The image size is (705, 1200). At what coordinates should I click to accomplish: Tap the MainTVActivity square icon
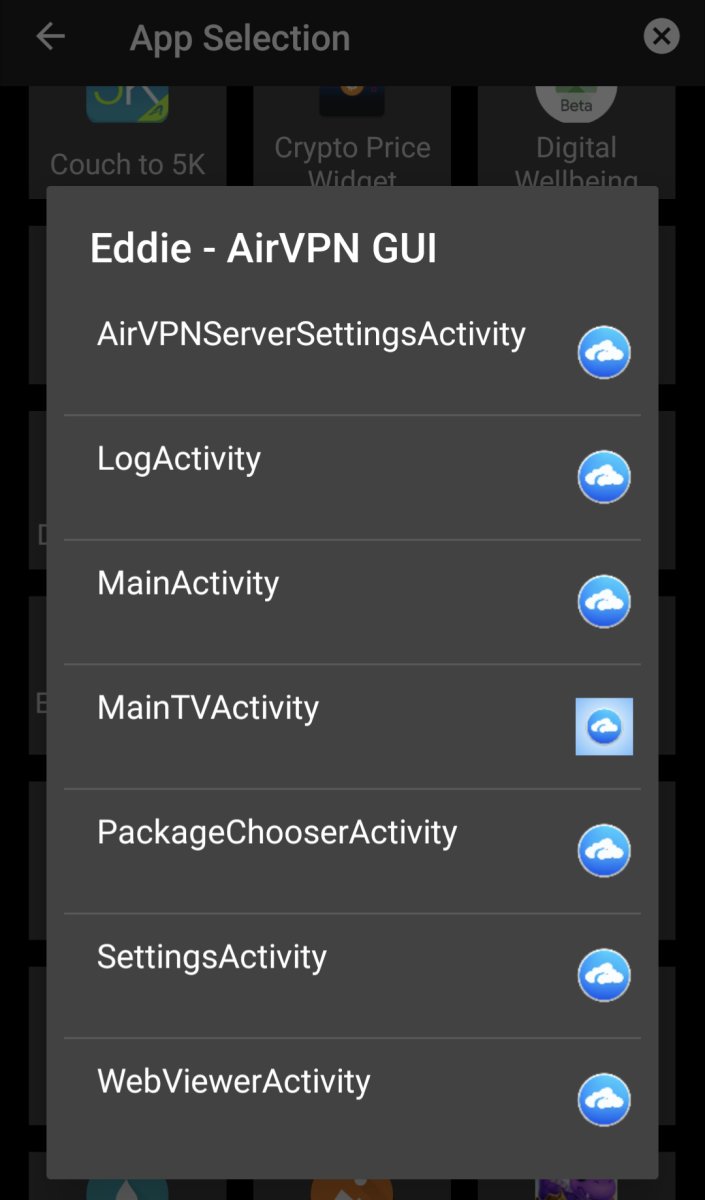pos(604,726)
